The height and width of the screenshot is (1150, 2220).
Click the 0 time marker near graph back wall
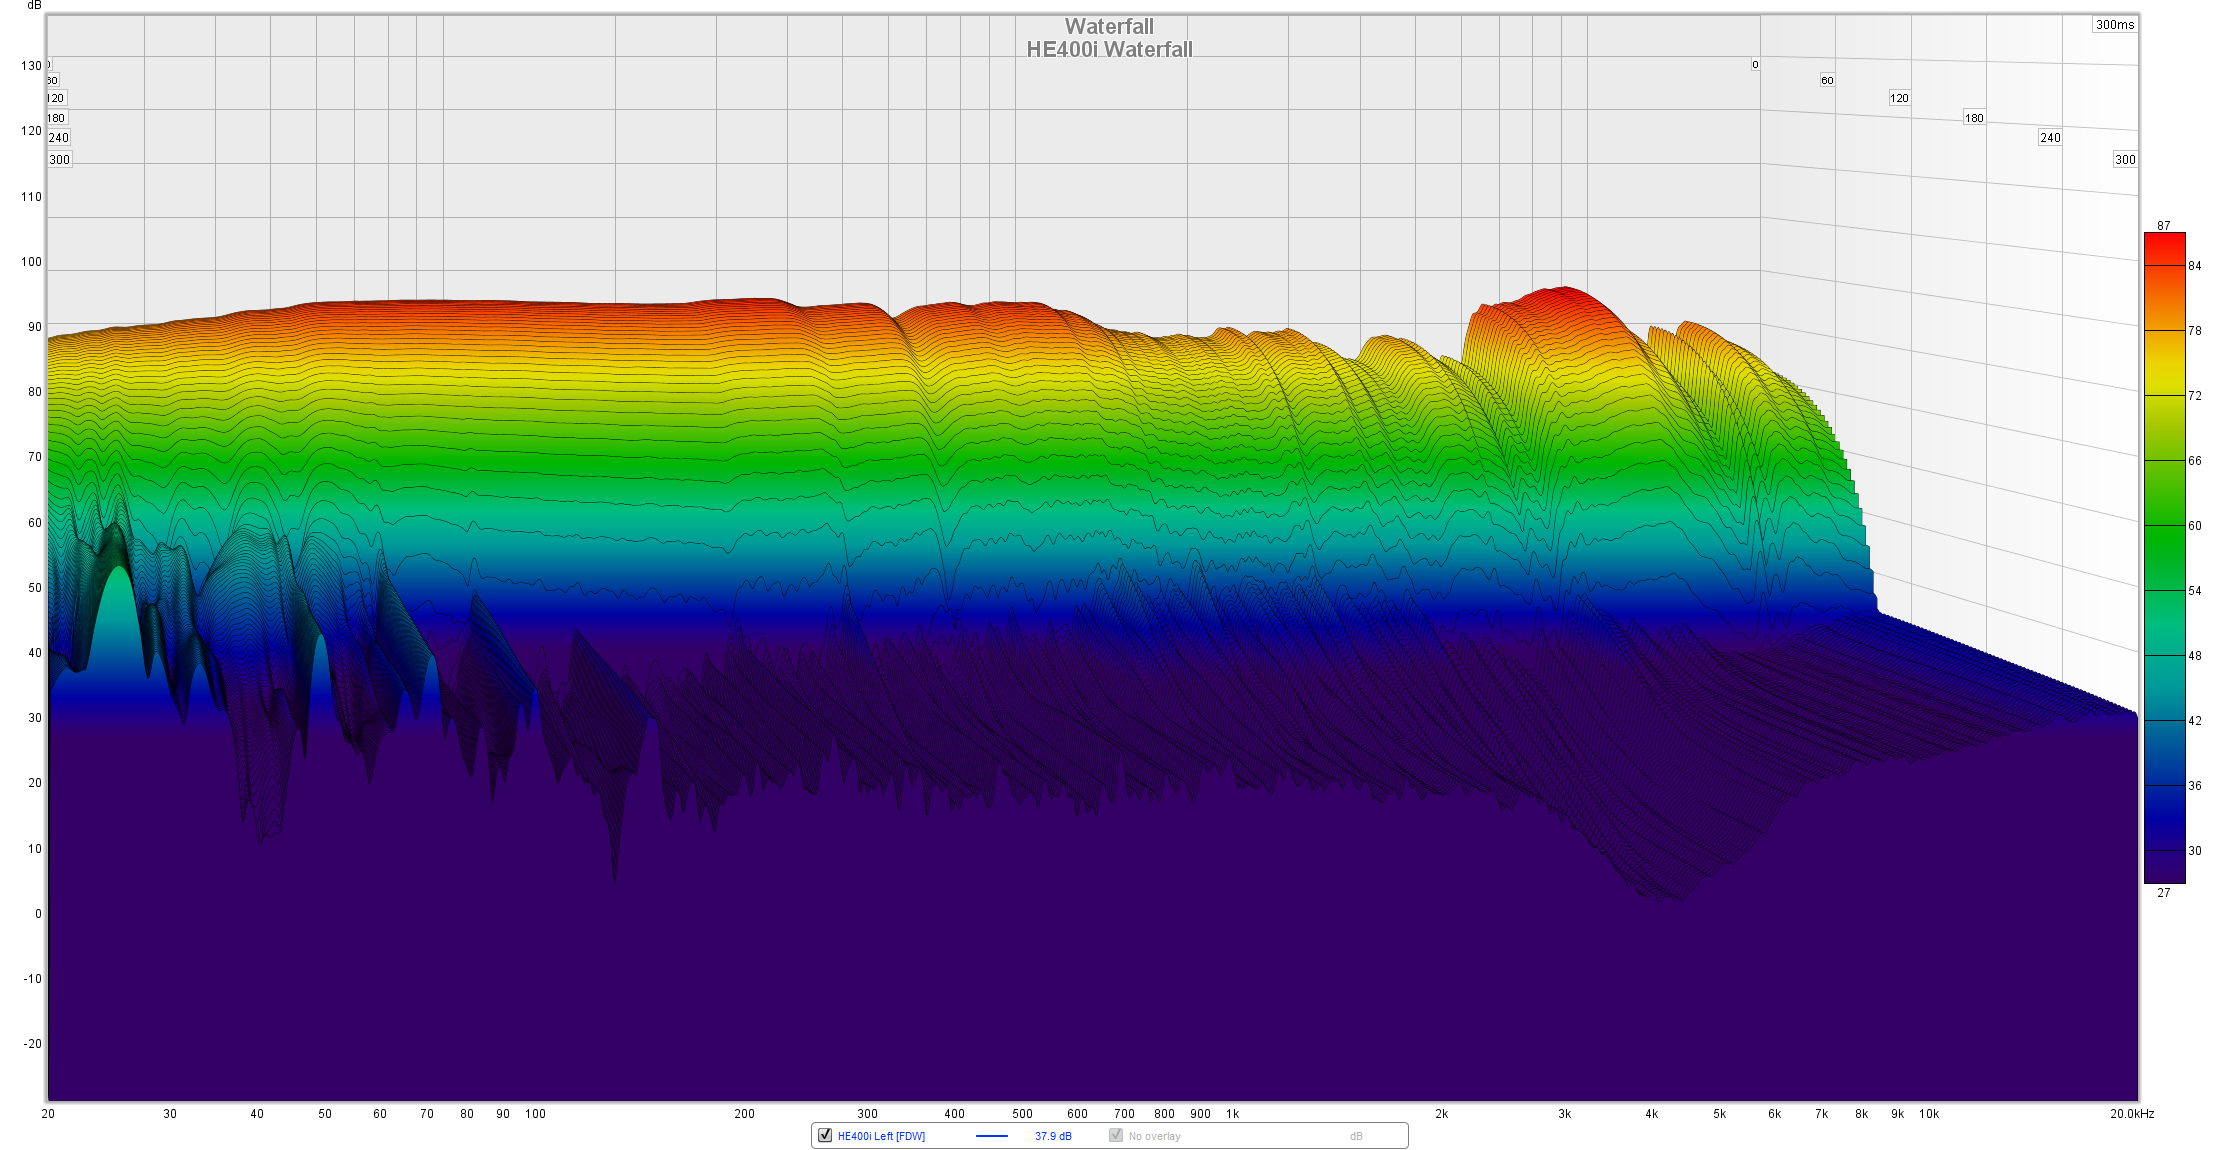1755,65
